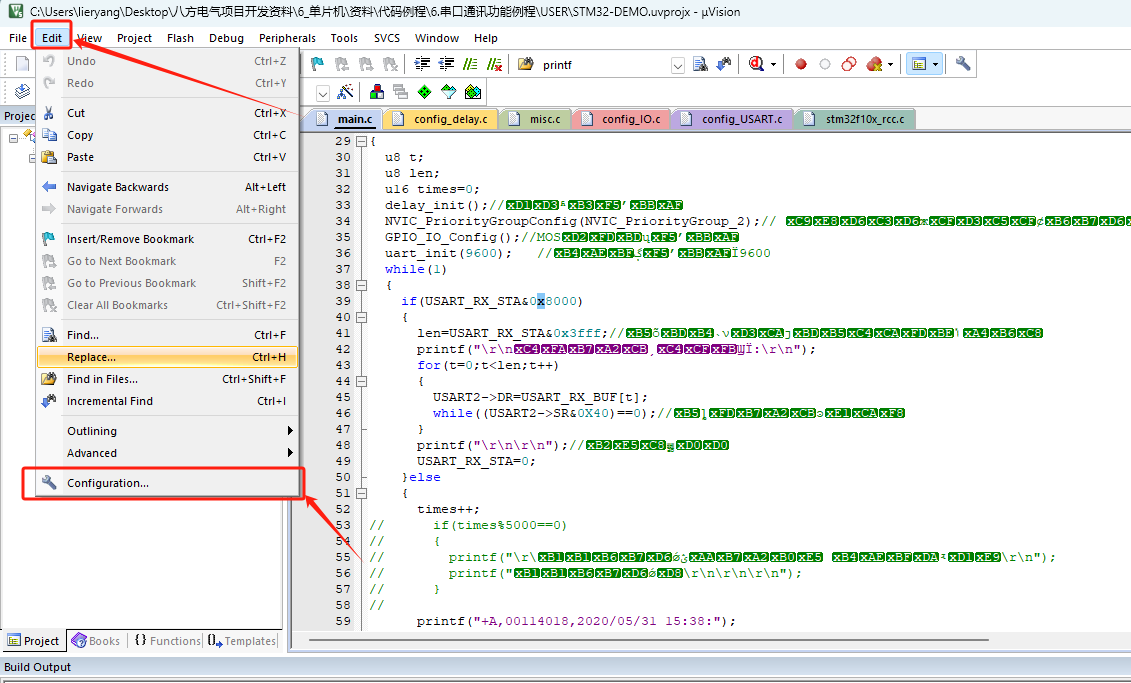Viewport: 1131px width, 683px height.
Task: Click the Indent Selection toolbar icon
Action: [x=422, y=64]
